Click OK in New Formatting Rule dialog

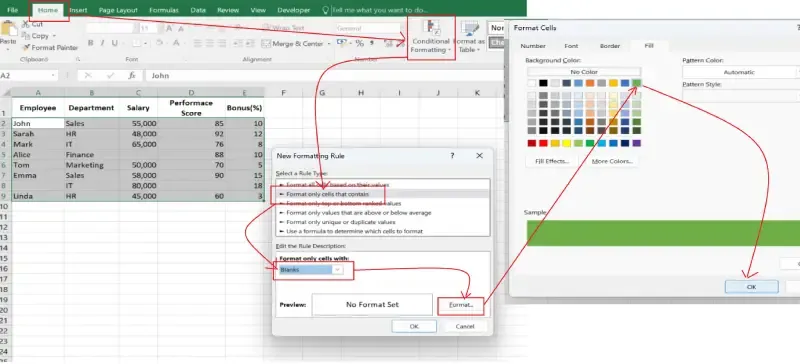pyautogui.click(x=414, y=326)
